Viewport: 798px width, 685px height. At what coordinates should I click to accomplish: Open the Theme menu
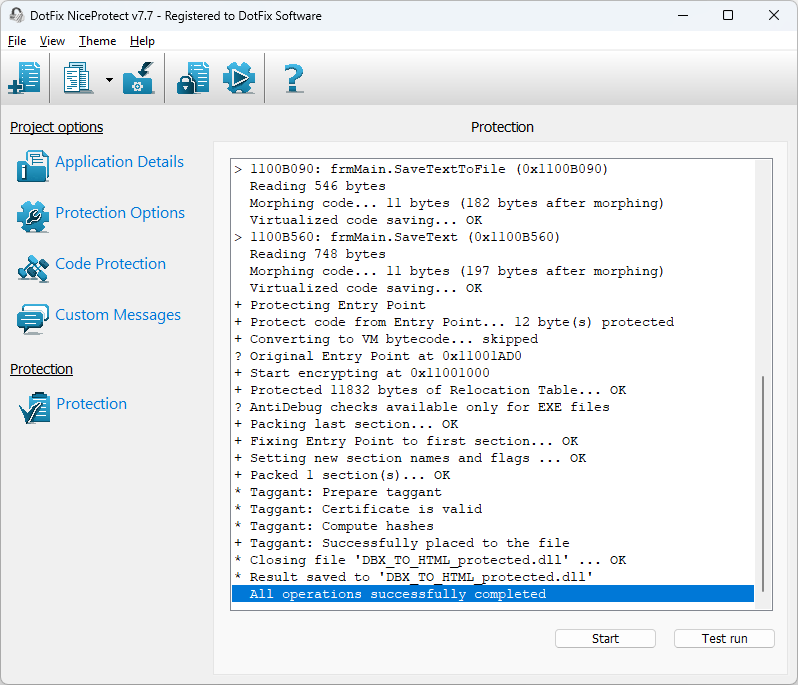pyautogui.click(x=97, y=41)
